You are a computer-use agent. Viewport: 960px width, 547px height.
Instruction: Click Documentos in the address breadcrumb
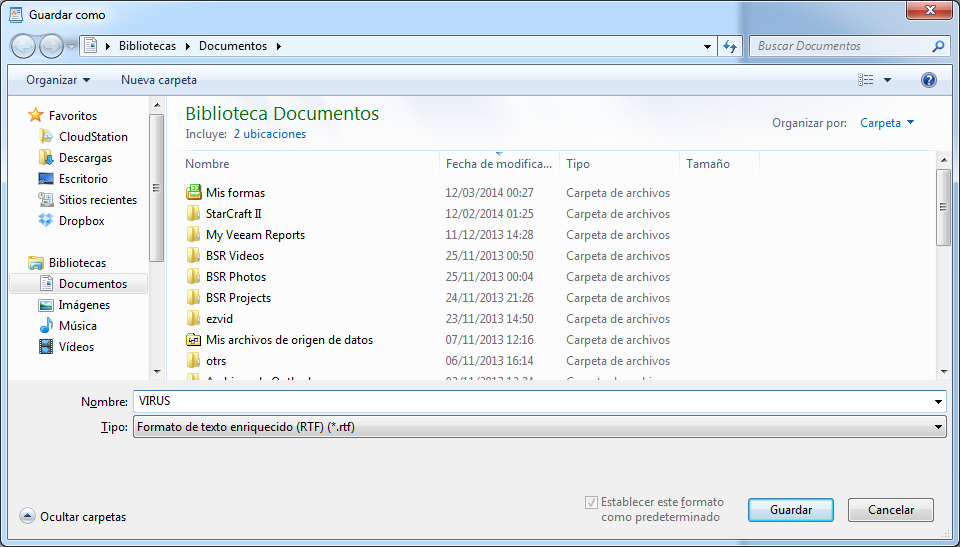(233, 46)
